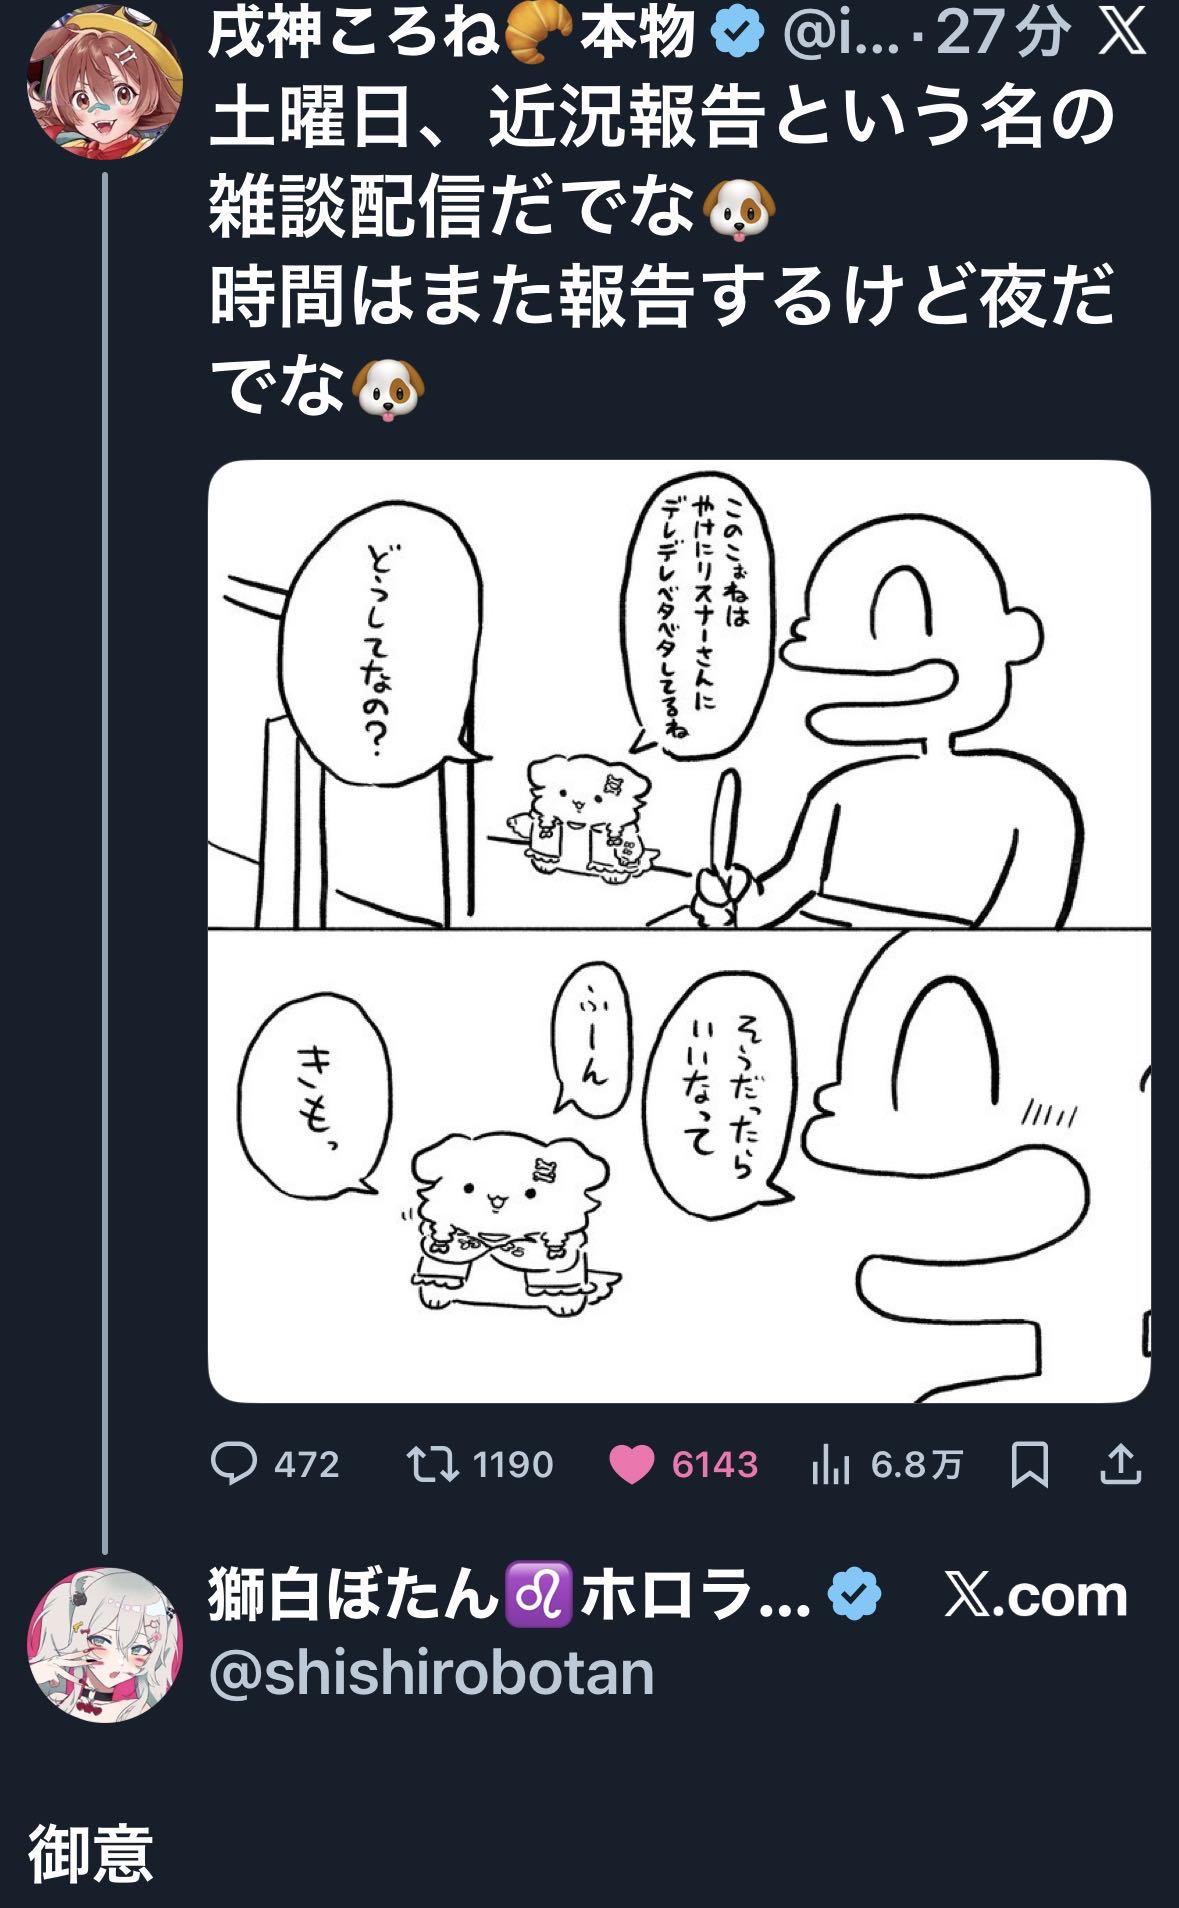Click the 御意 reply text
Viewport: 1179px width, 1908px height.
coord(90,1852)
